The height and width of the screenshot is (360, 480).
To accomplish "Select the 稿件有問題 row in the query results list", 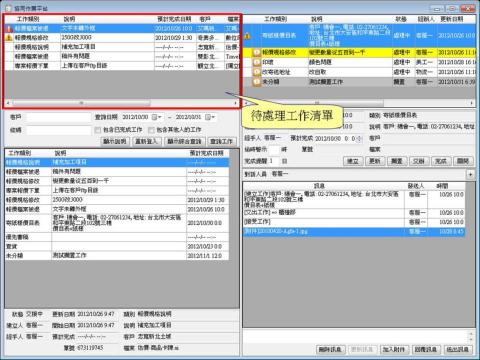I will (x=117, y=172).
